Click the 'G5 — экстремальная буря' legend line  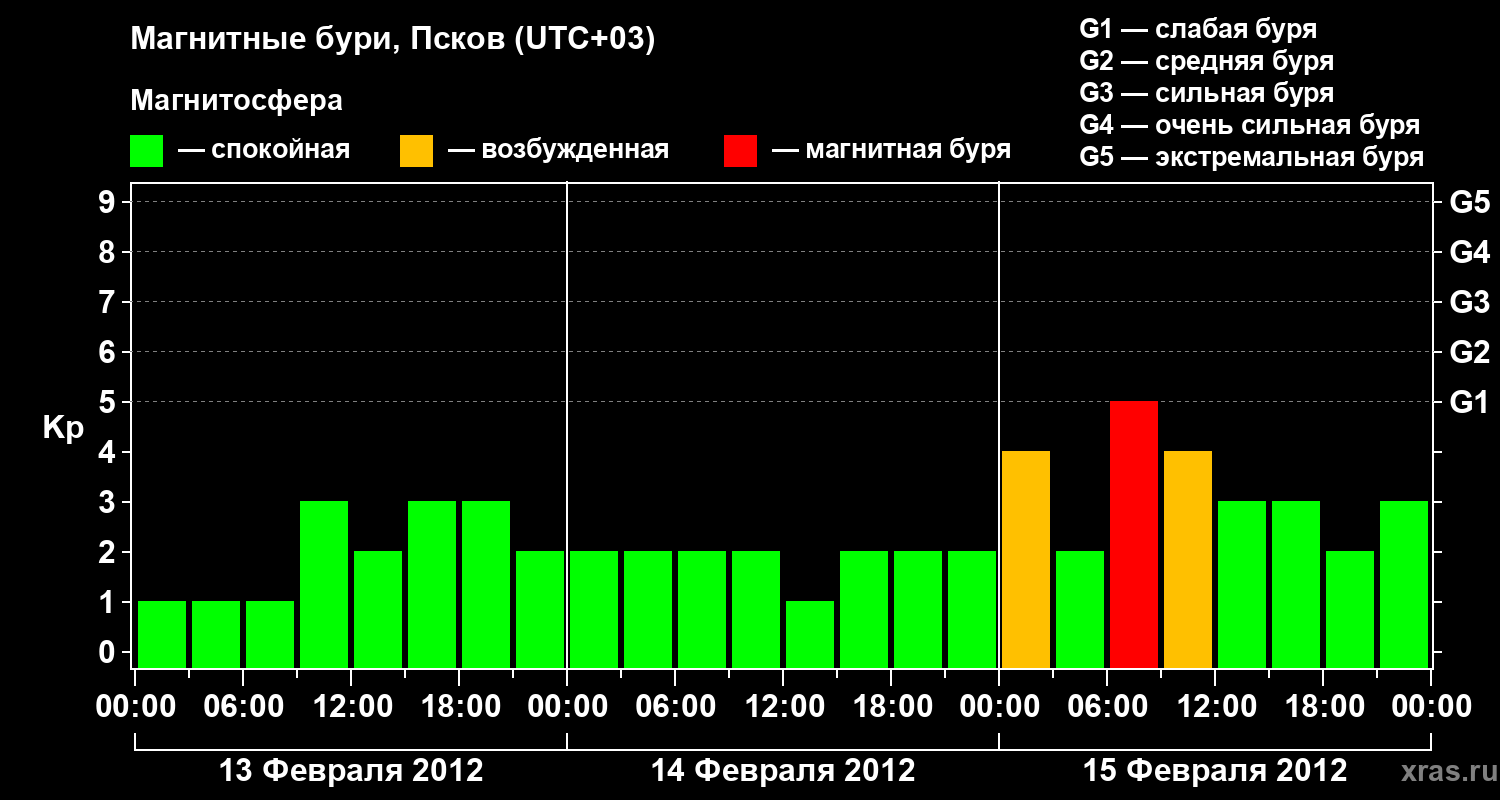coord(1252,157)
